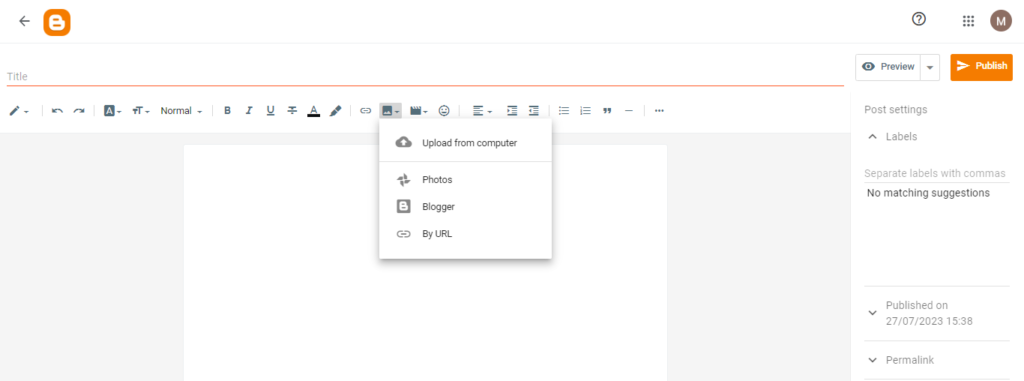Image resolution: width=1024 pixels, height=381 pixels.
Task: Insert a numbered list
Action: [x=586, y=111]
